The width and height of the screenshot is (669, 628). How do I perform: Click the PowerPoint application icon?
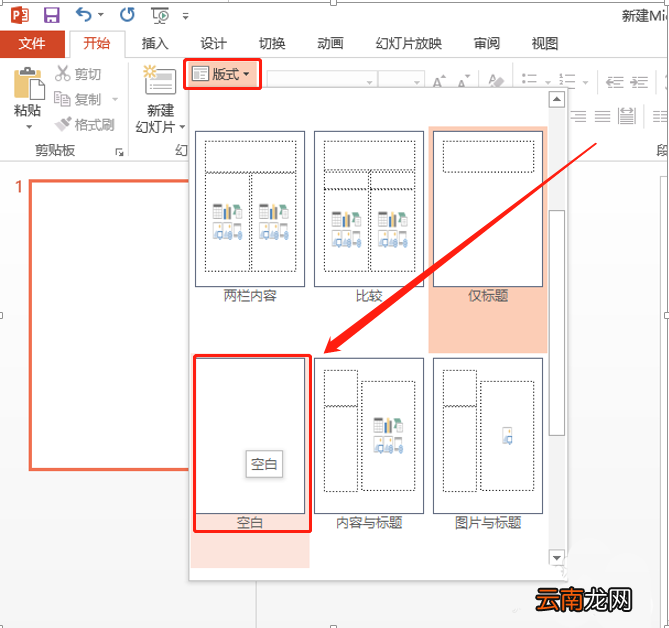(x=20, y=16)
